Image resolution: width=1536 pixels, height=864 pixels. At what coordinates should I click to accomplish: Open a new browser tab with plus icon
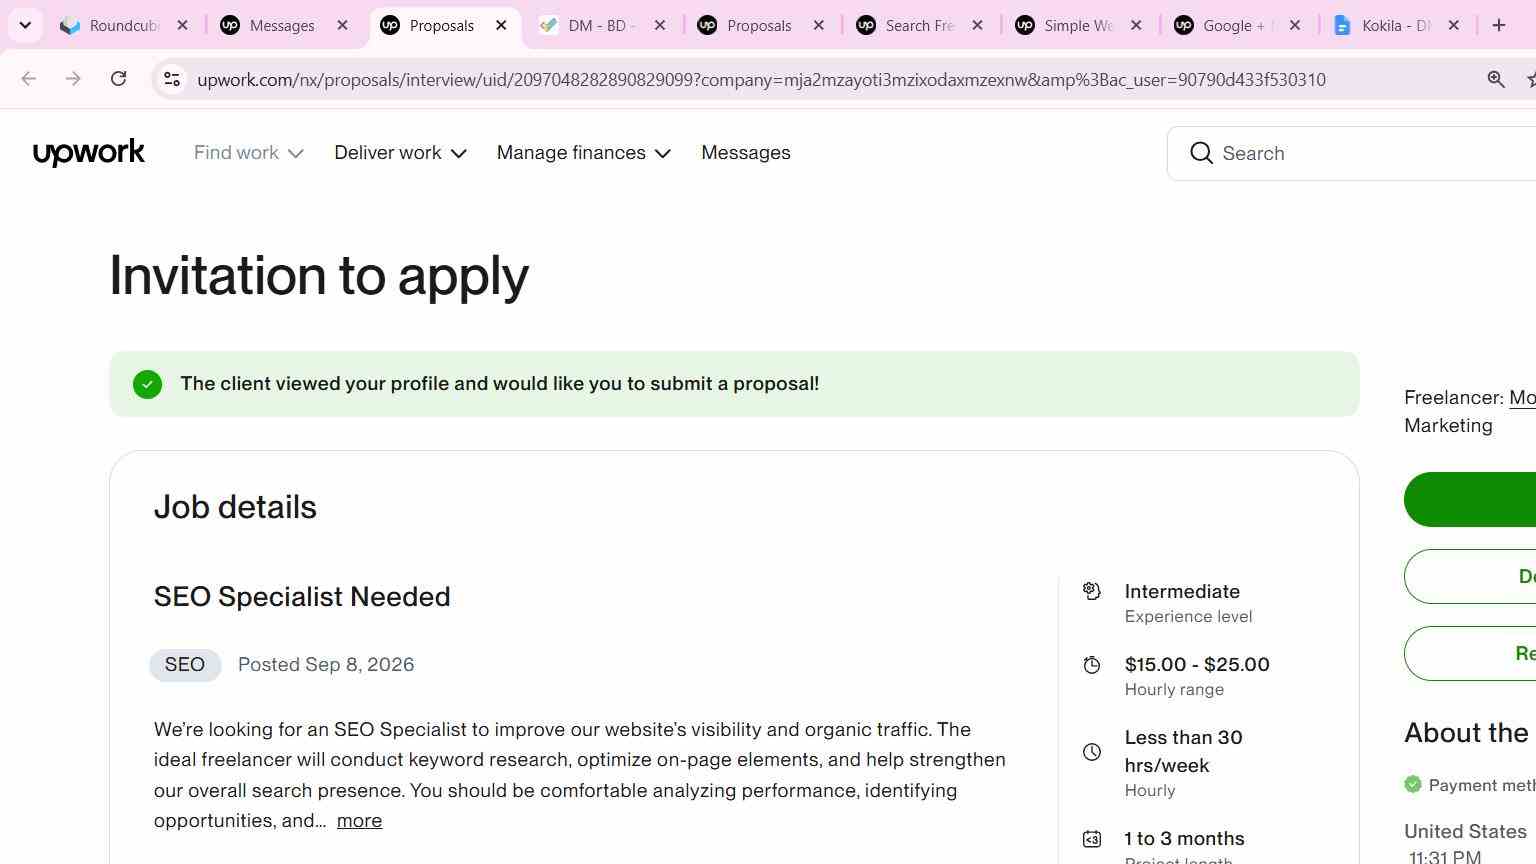pyautogui.click(x=1499, y=25)
